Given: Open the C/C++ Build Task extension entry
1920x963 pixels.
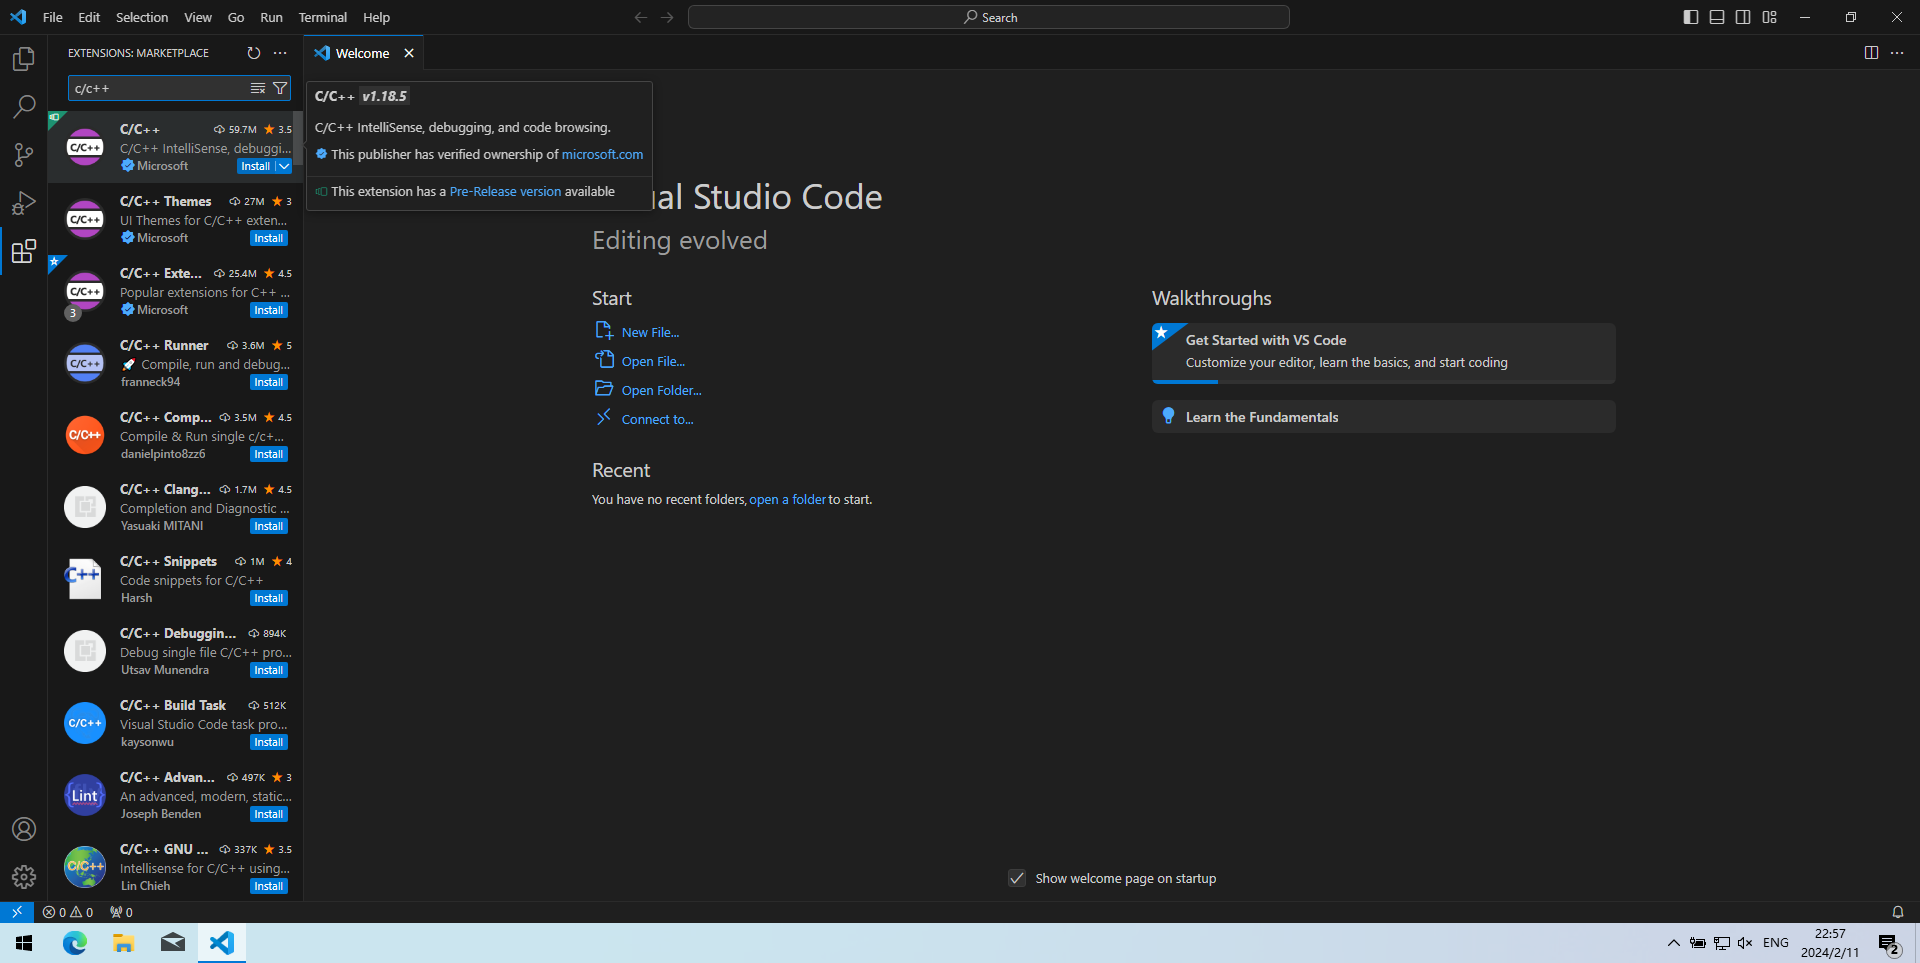Looking at the screenshot, I should point(175,723).
